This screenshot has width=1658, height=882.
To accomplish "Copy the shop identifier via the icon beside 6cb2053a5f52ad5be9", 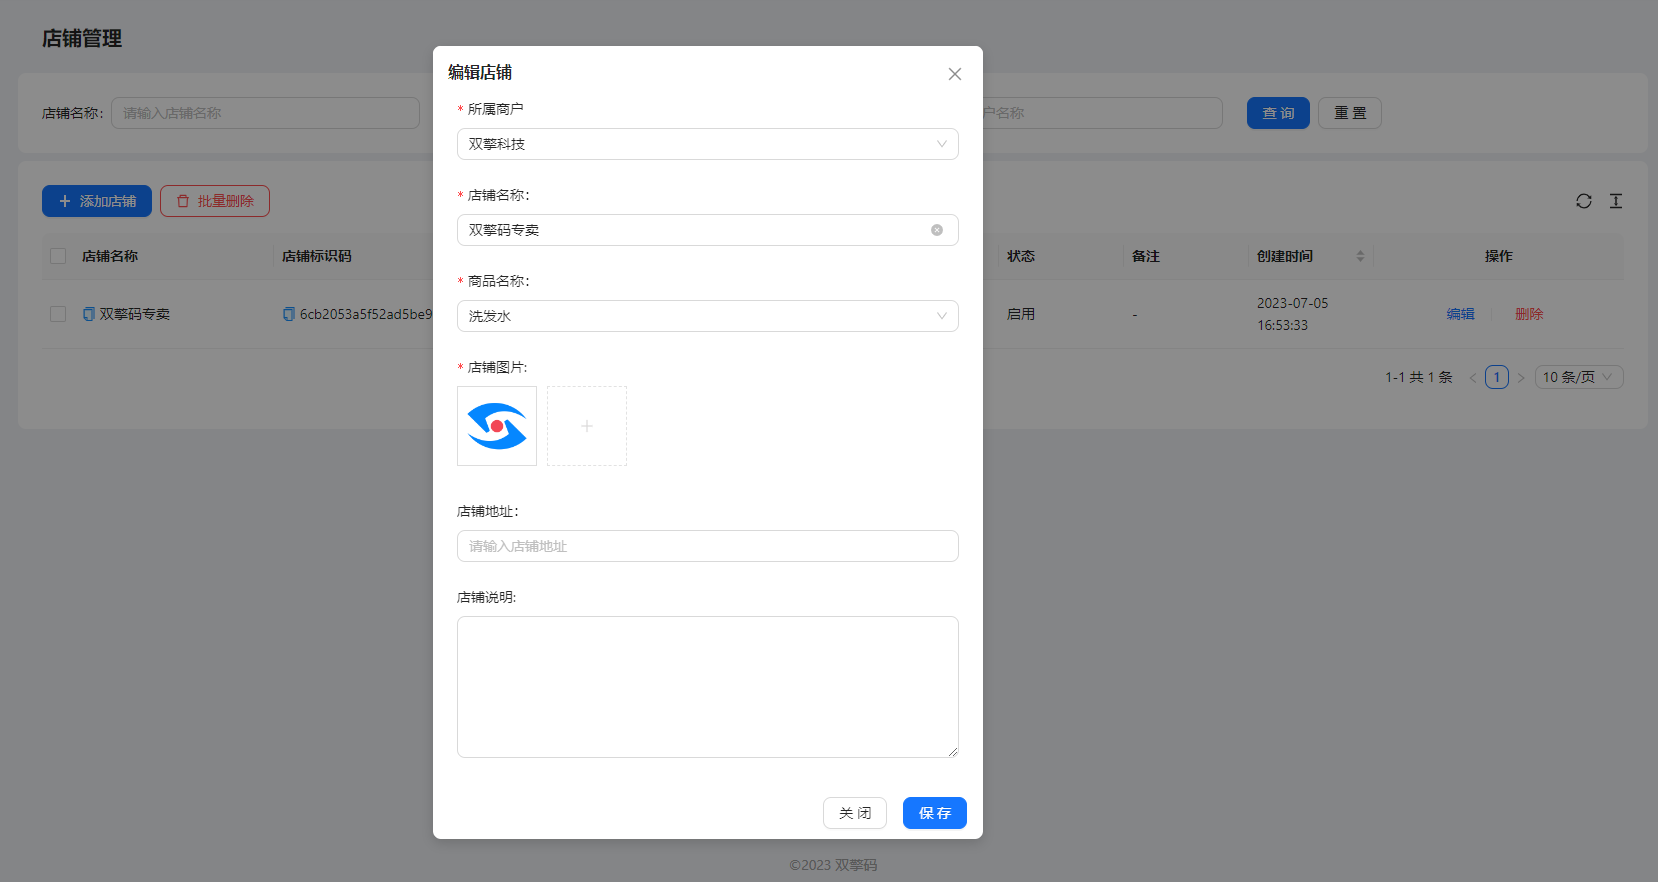I will coord(289,314).
